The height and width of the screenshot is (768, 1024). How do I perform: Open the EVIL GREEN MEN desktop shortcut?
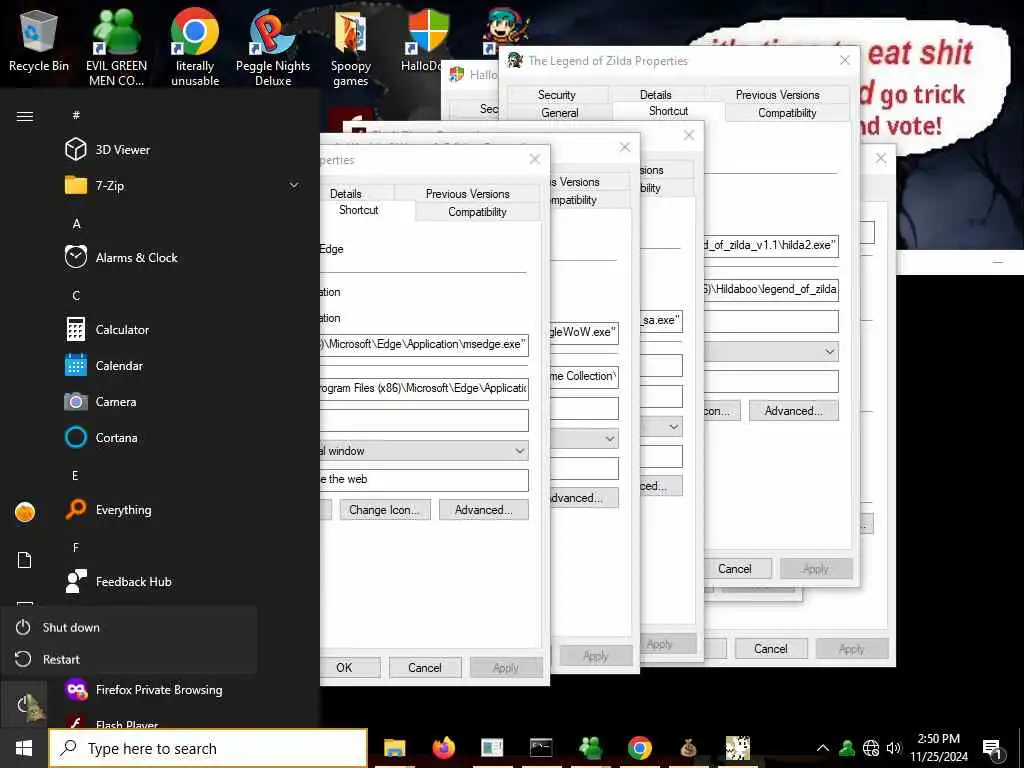116,47
